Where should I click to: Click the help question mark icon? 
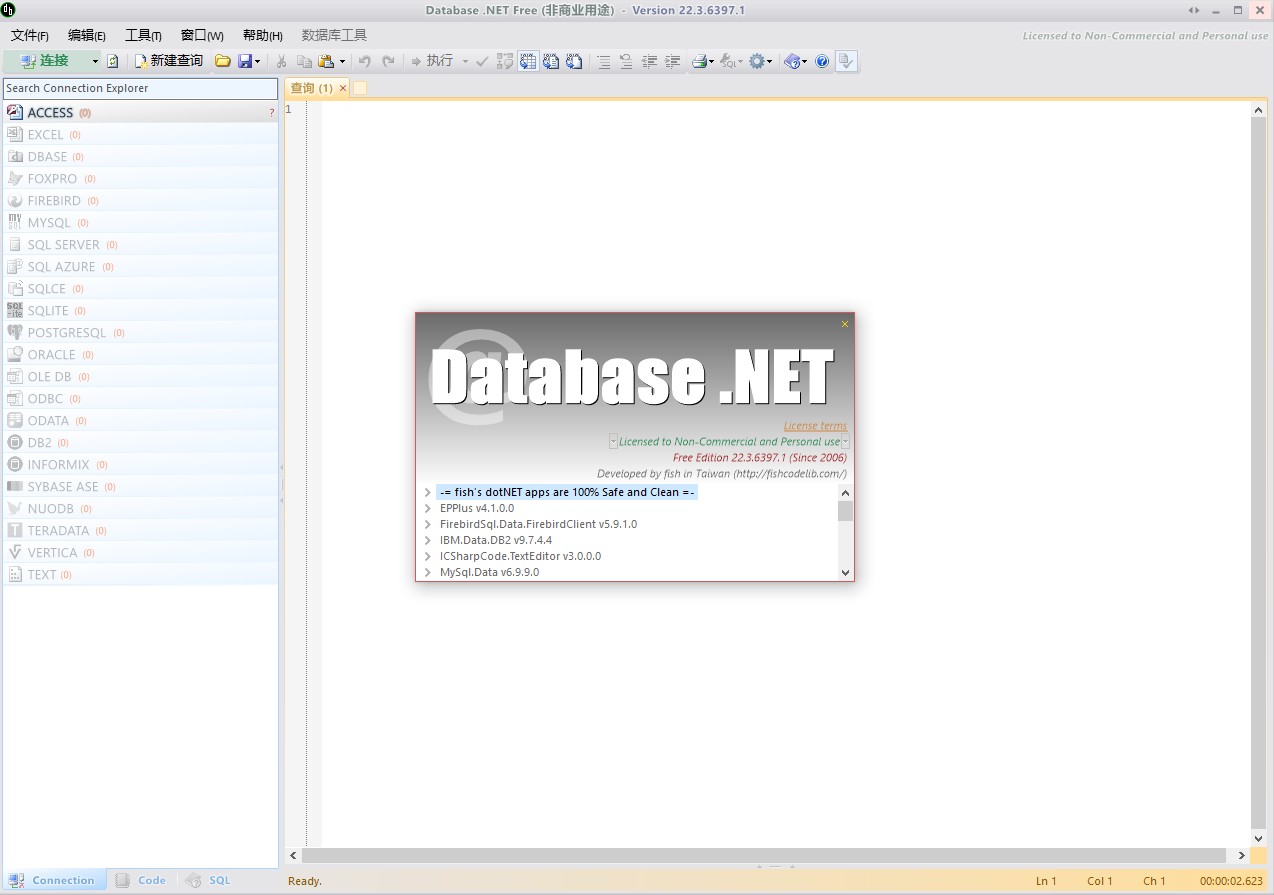point(822,61)
